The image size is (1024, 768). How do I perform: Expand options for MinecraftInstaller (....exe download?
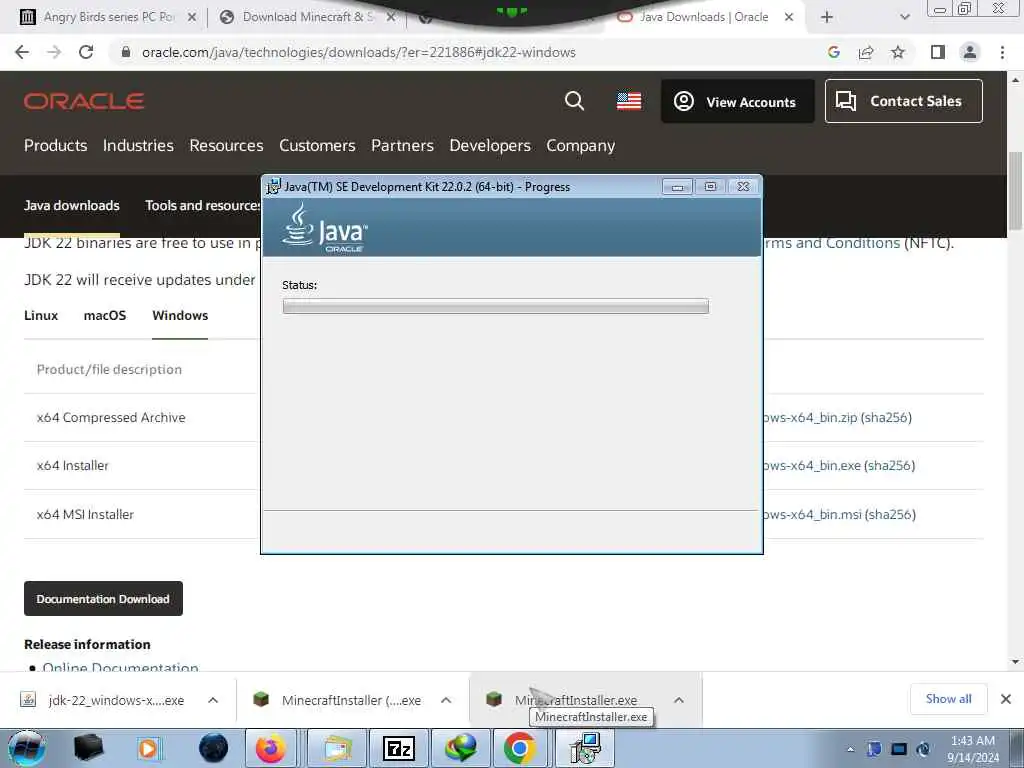[446, 700]
